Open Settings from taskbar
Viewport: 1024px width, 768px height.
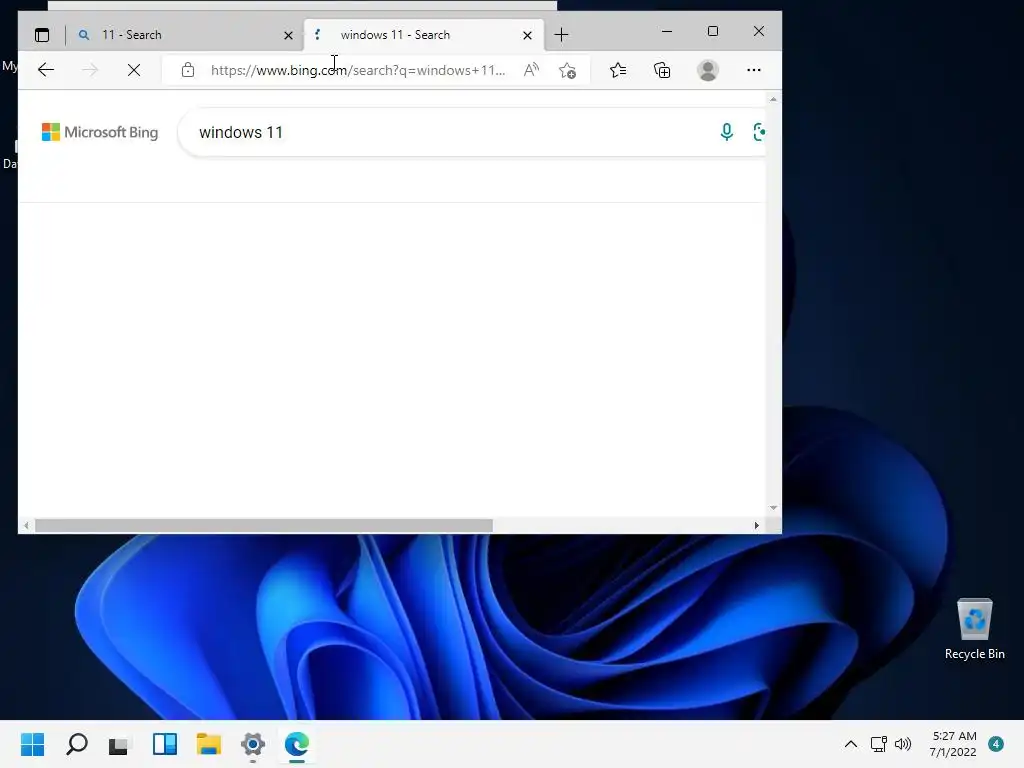253,744
